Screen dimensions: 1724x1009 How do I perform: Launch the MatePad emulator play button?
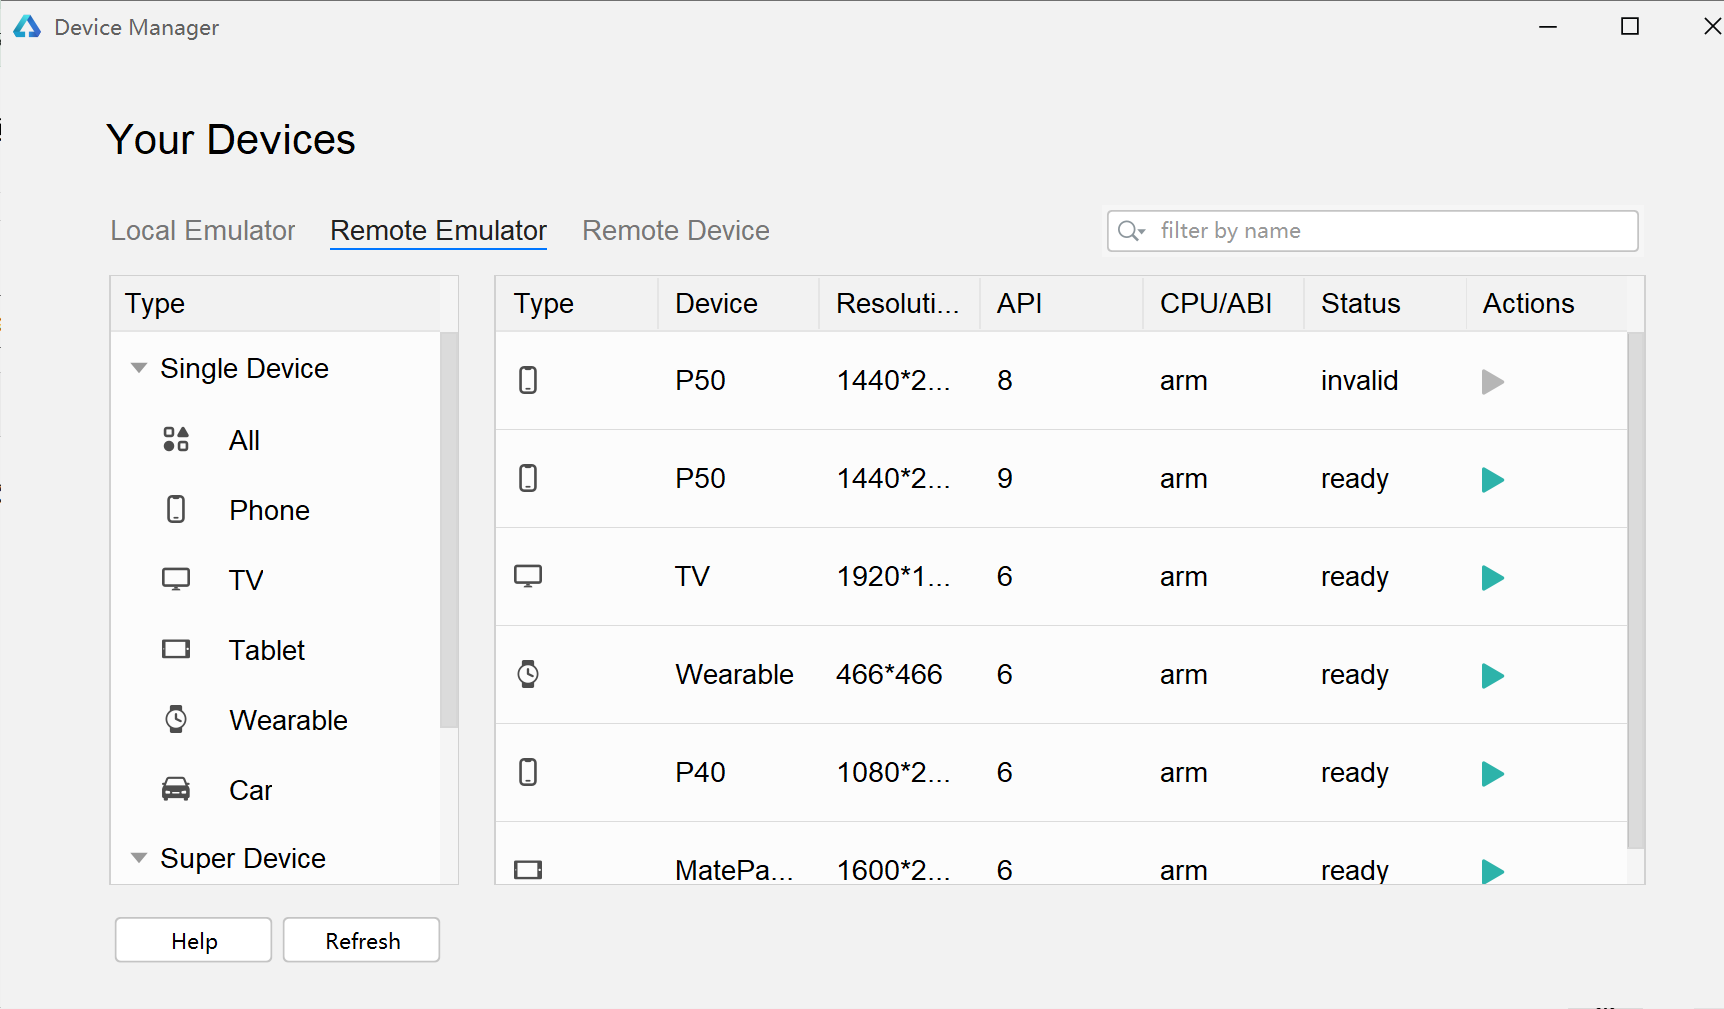point(1492,871)
